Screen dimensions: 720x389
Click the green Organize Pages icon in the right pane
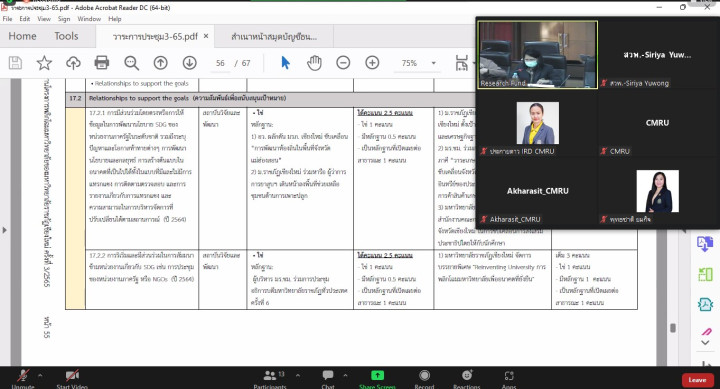click(x=705, y=274)
